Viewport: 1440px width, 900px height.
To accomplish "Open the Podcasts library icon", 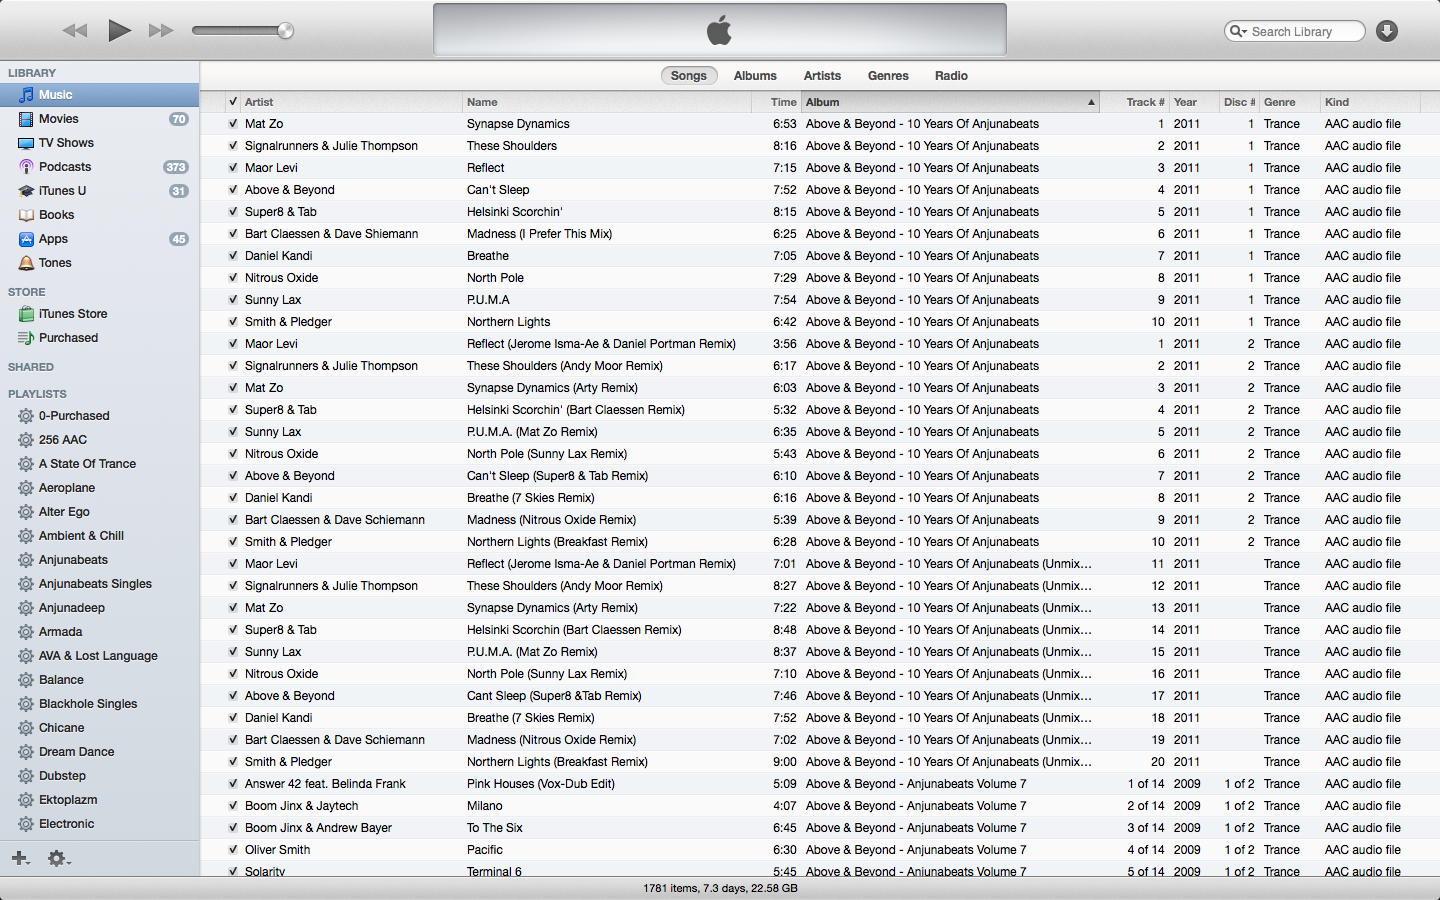I will (x=26, y=167).
